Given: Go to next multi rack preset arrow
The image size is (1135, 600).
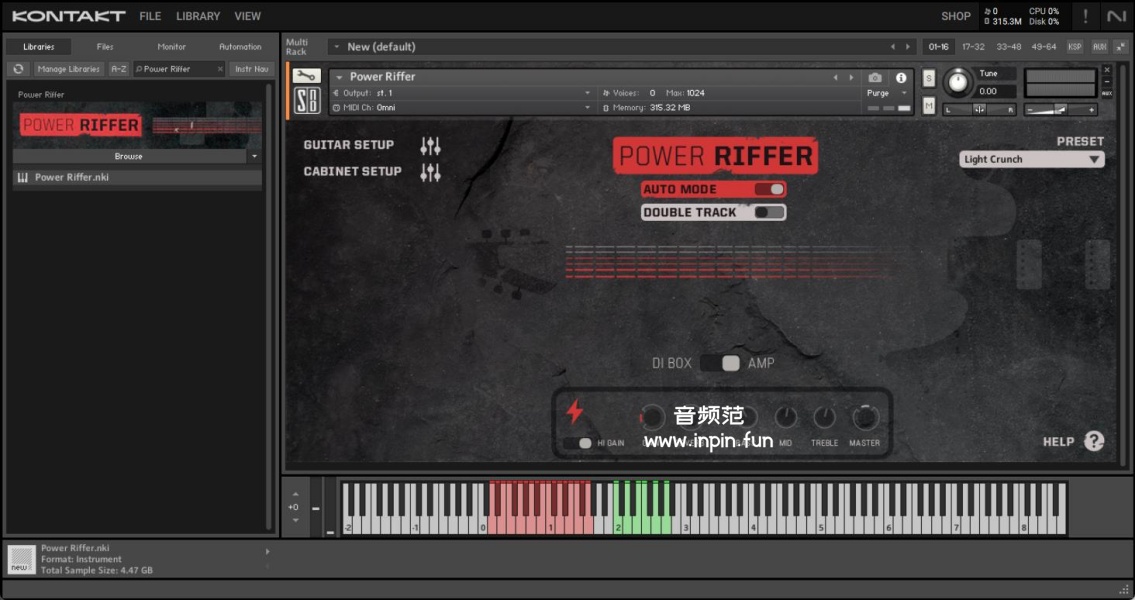Looking at the screenshot, I should pos(908,46).
